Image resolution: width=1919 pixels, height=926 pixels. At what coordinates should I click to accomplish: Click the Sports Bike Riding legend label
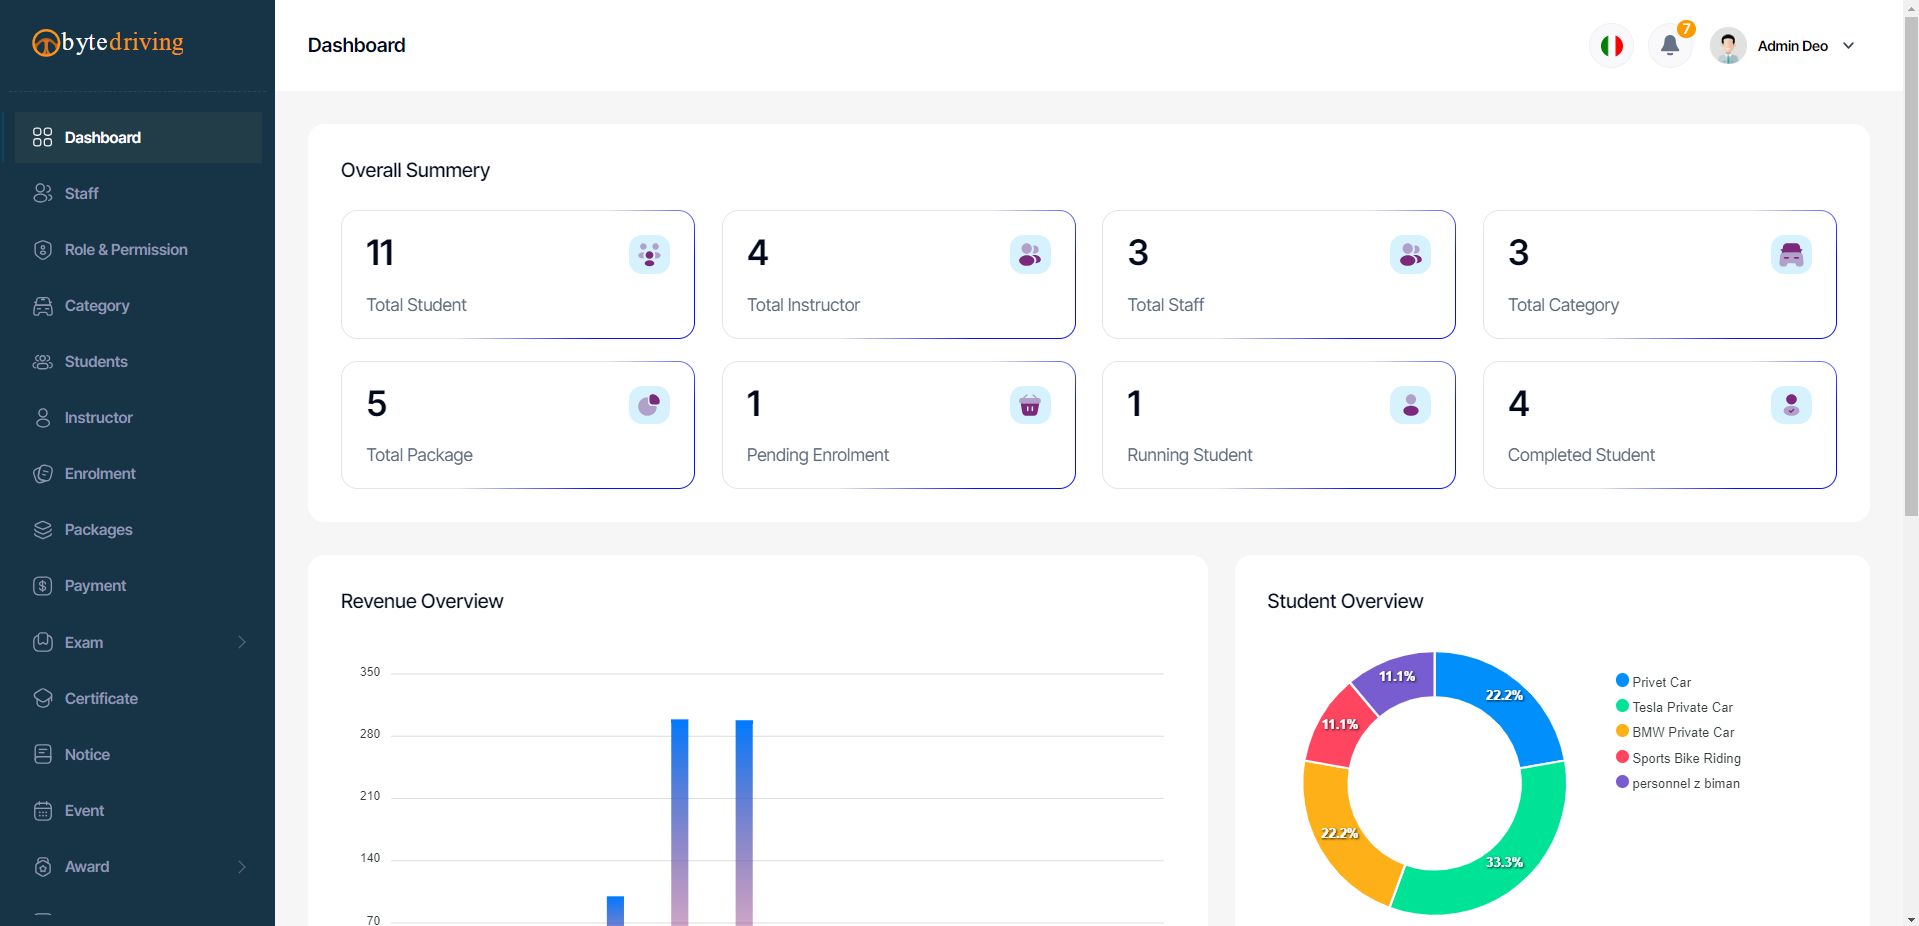click(1686, 758)
